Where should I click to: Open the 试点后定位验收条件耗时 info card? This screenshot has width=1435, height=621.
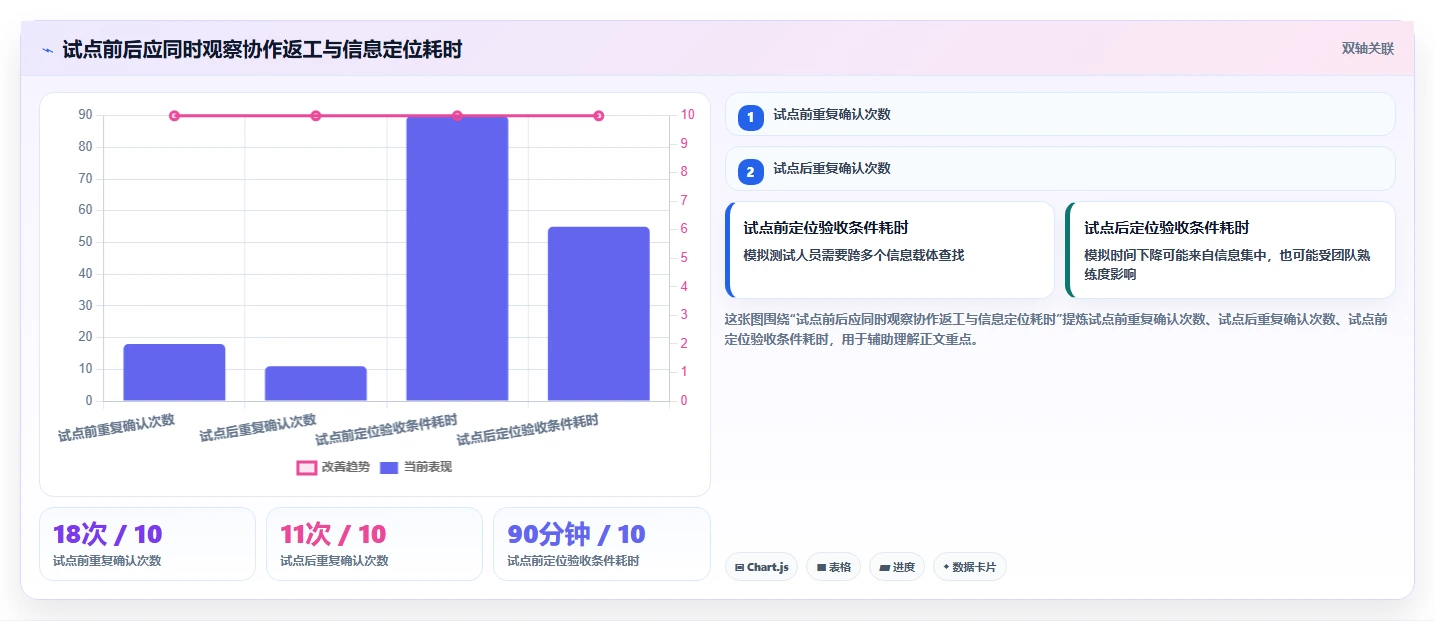[1230, 250]
